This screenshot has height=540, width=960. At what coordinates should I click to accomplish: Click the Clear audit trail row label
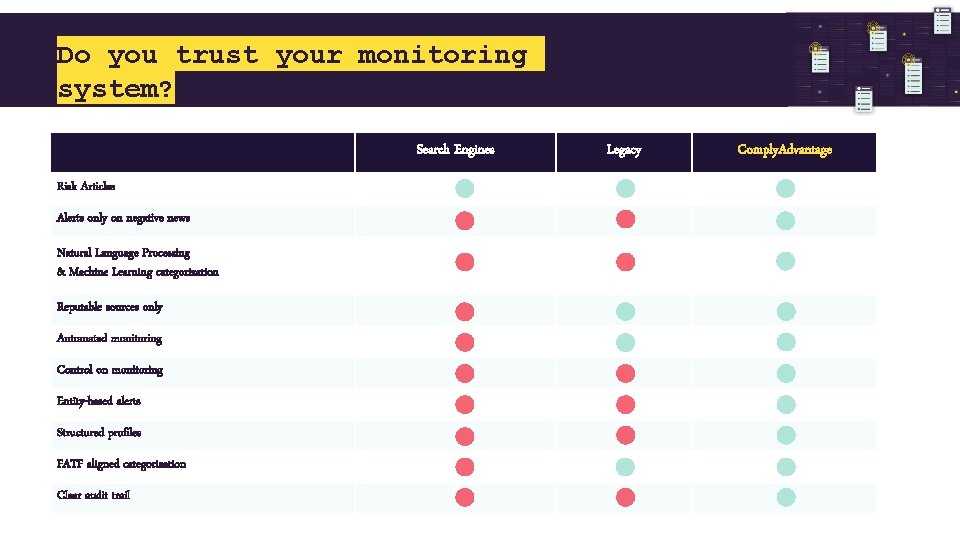click(x=93, y=495)
